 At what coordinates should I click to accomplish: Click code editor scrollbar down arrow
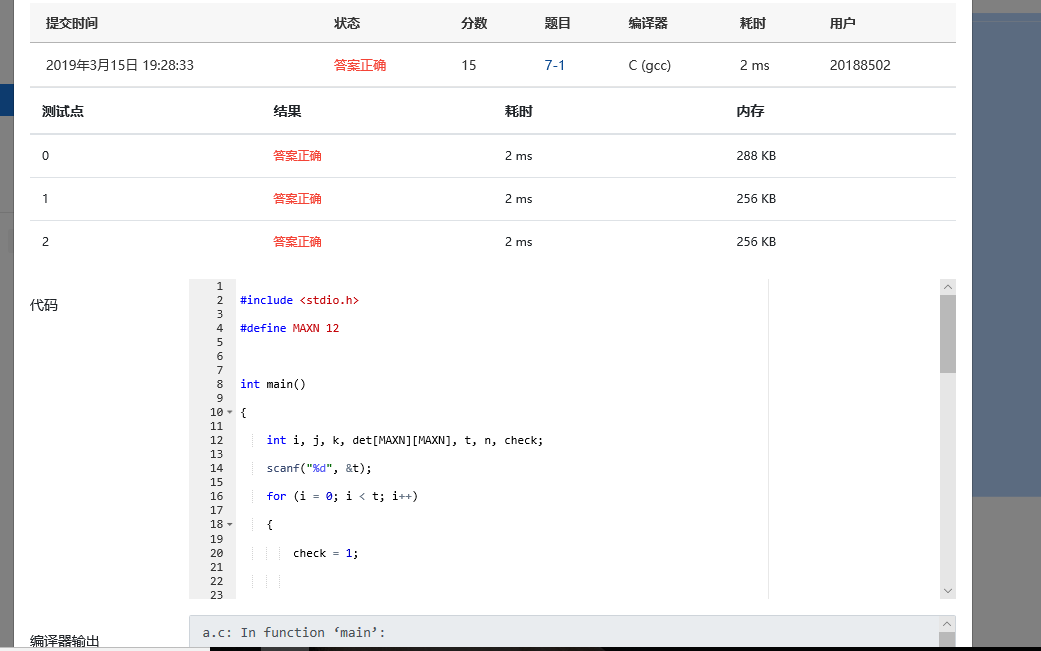(947, 591)
